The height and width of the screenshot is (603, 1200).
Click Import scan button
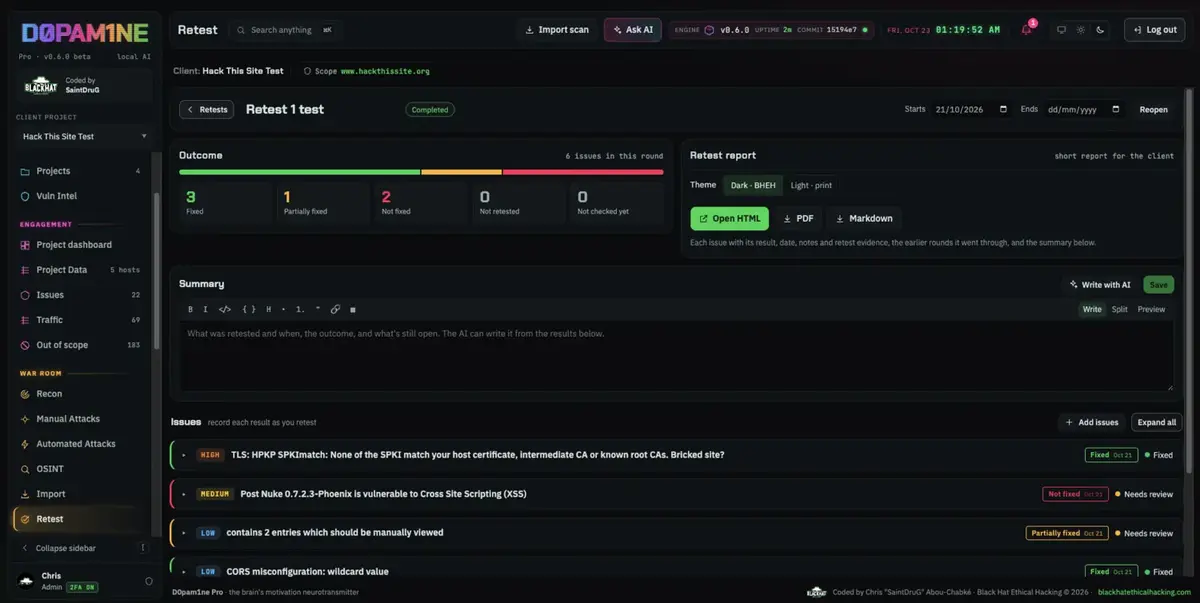click(557, 30)
